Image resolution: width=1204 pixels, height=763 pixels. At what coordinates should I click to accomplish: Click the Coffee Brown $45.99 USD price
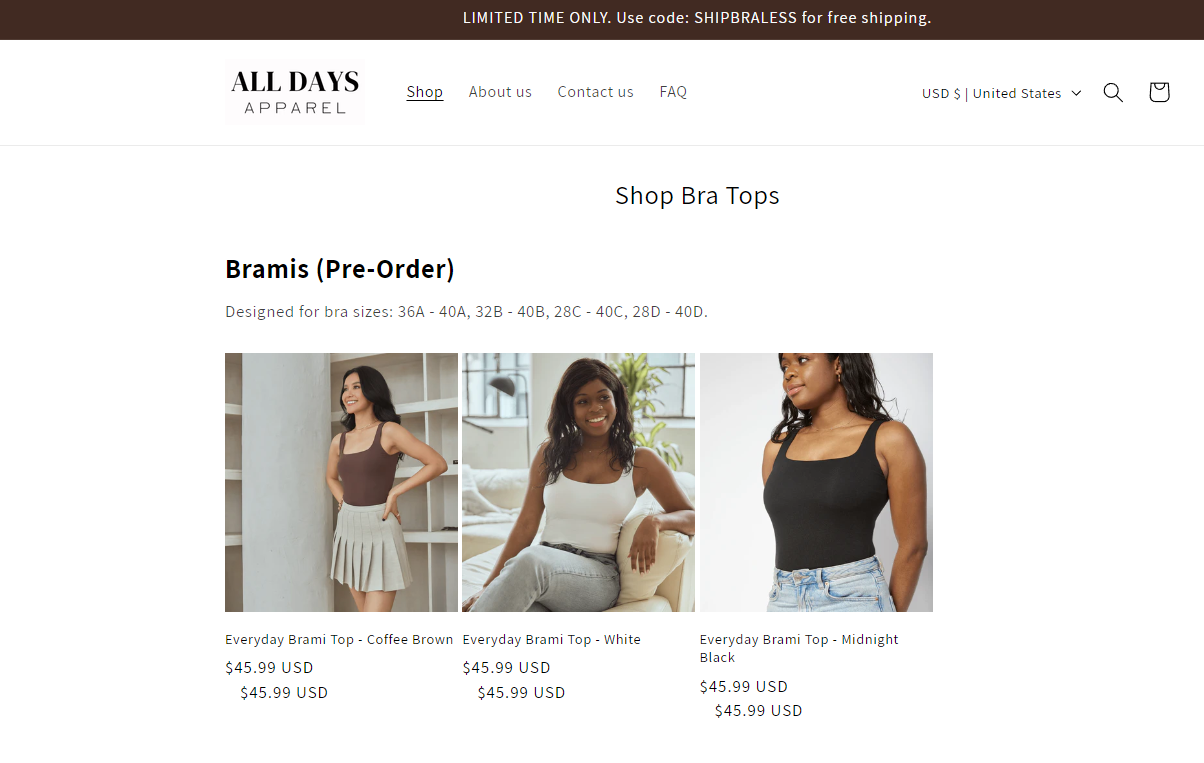coord(269,668)
